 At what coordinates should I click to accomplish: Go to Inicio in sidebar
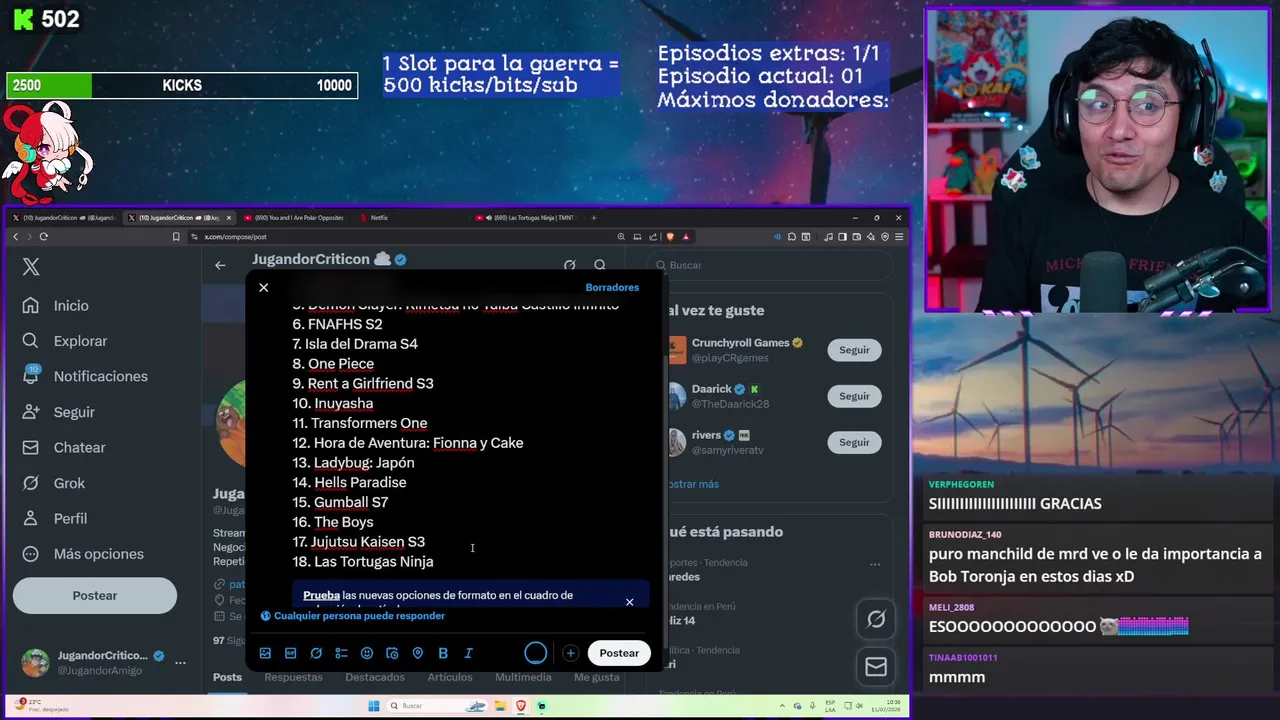(x=58, y=306)
